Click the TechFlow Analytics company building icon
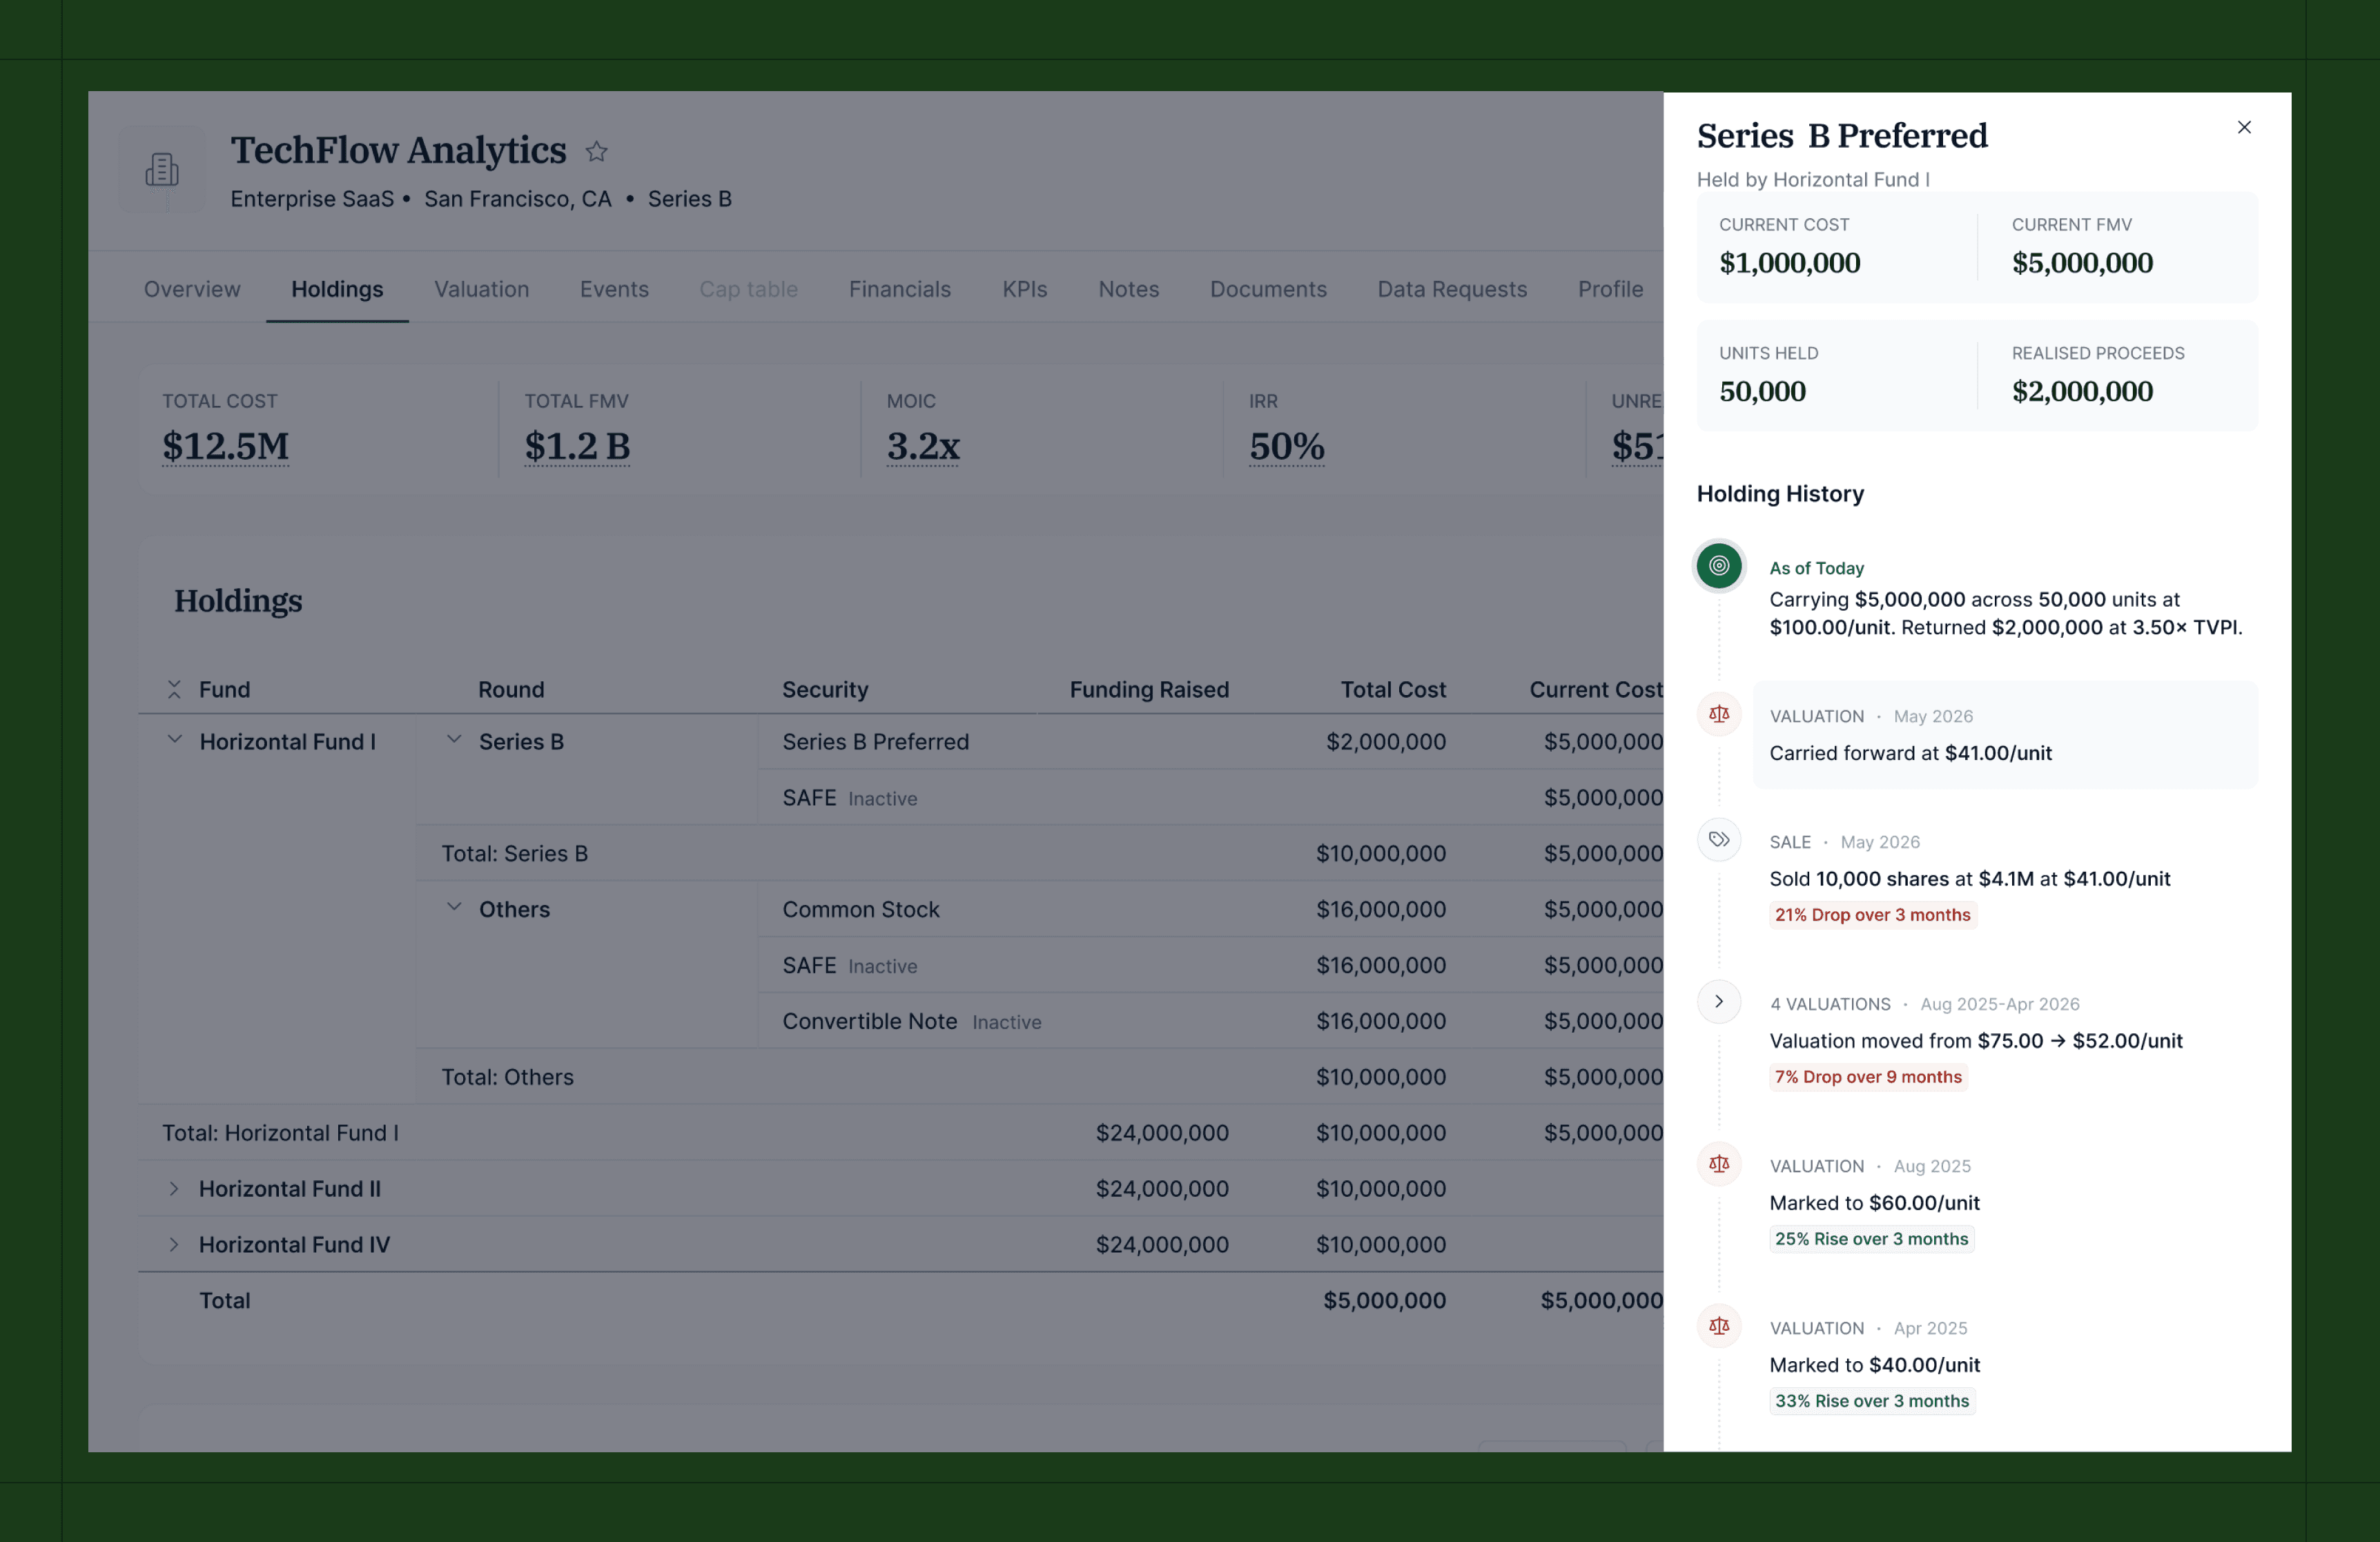 [162, 169]
